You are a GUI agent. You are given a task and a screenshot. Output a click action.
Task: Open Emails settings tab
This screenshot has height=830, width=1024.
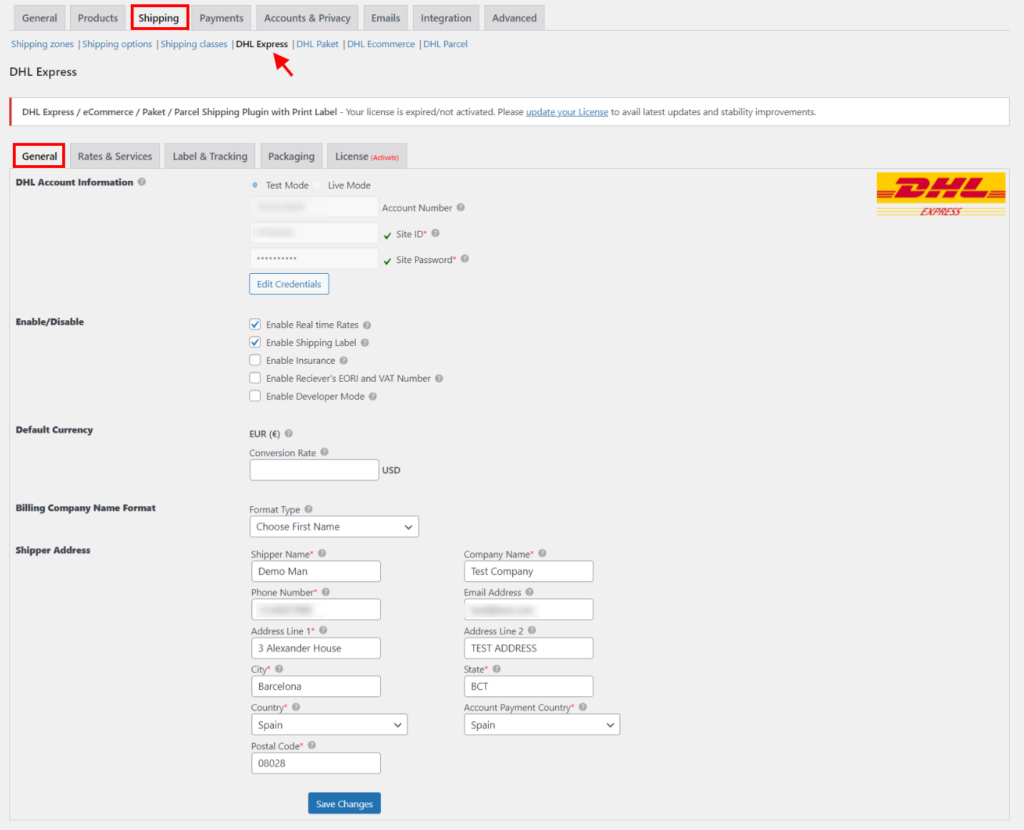(x=385, y=18)
